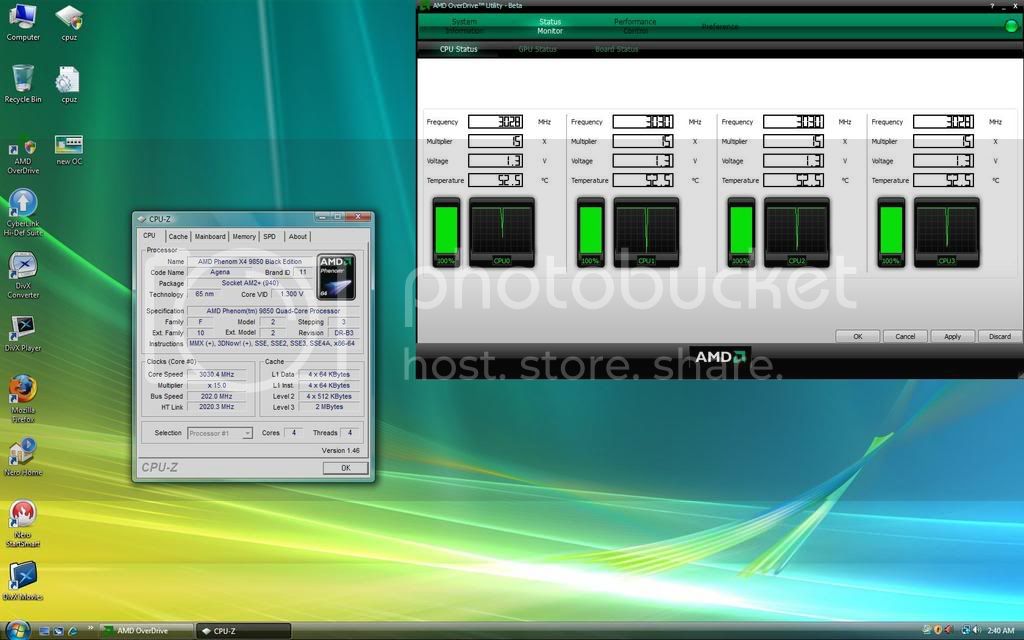
Task: Open the Computer desktop icon
Action: (23, 21)
